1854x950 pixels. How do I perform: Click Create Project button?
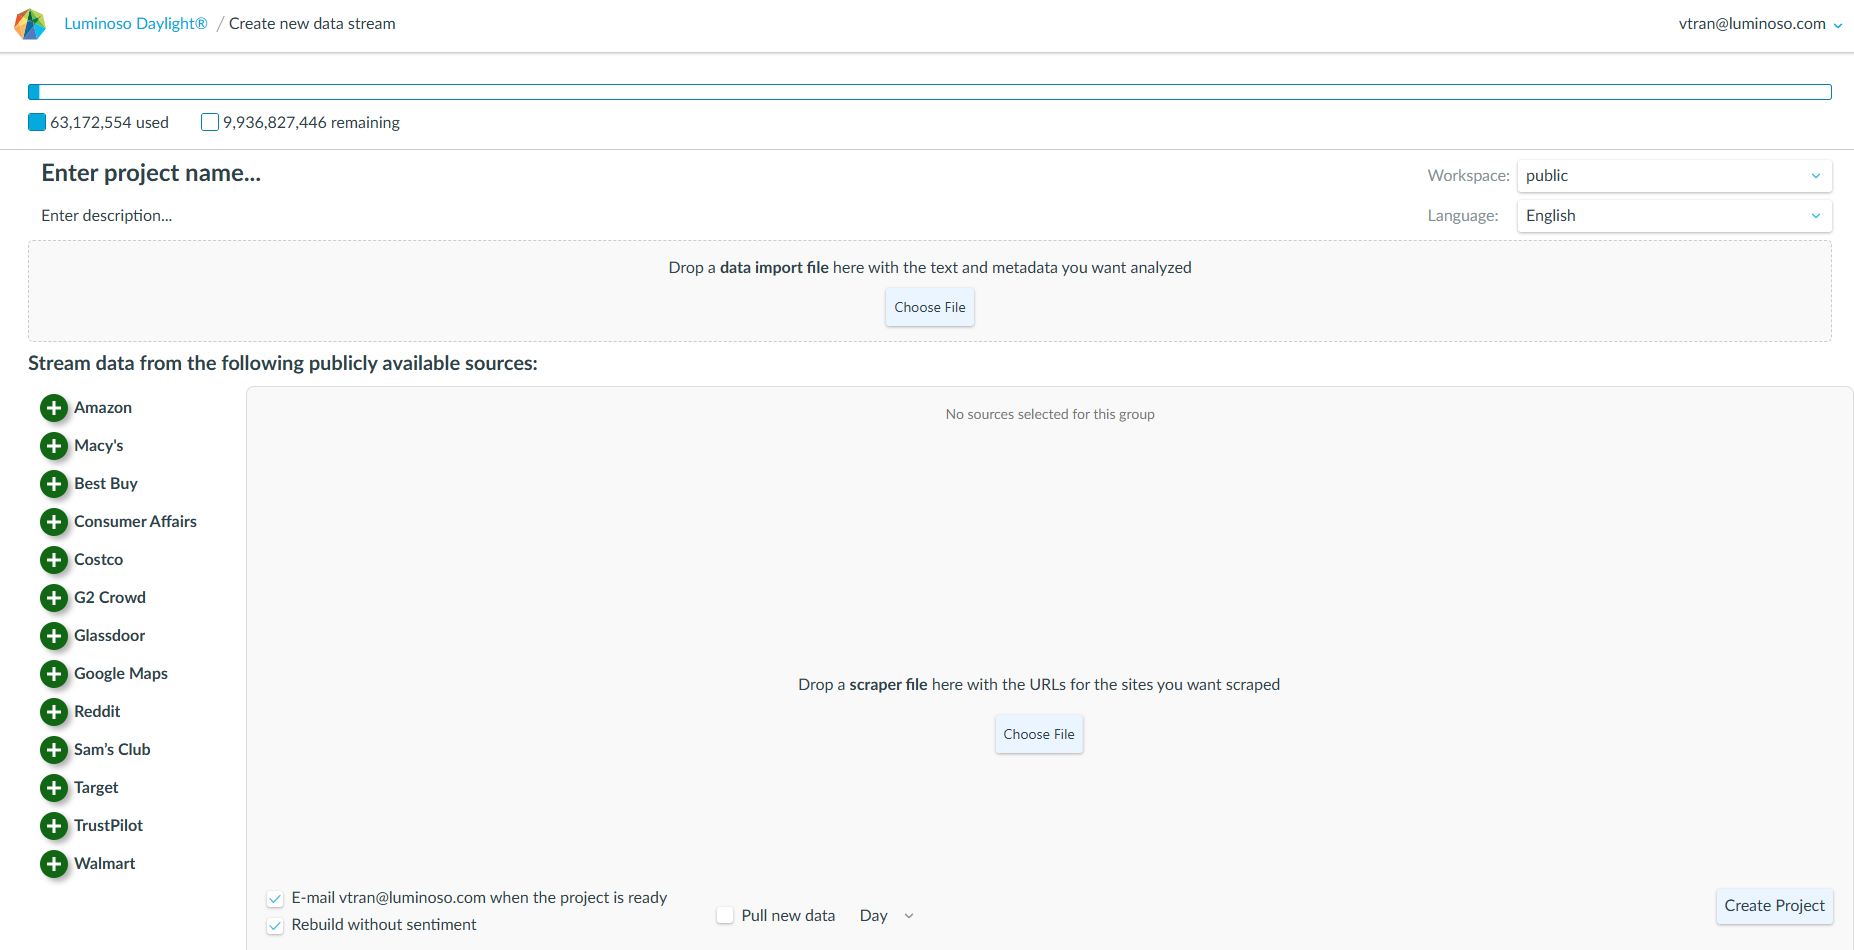click(x=1773, y=906)
